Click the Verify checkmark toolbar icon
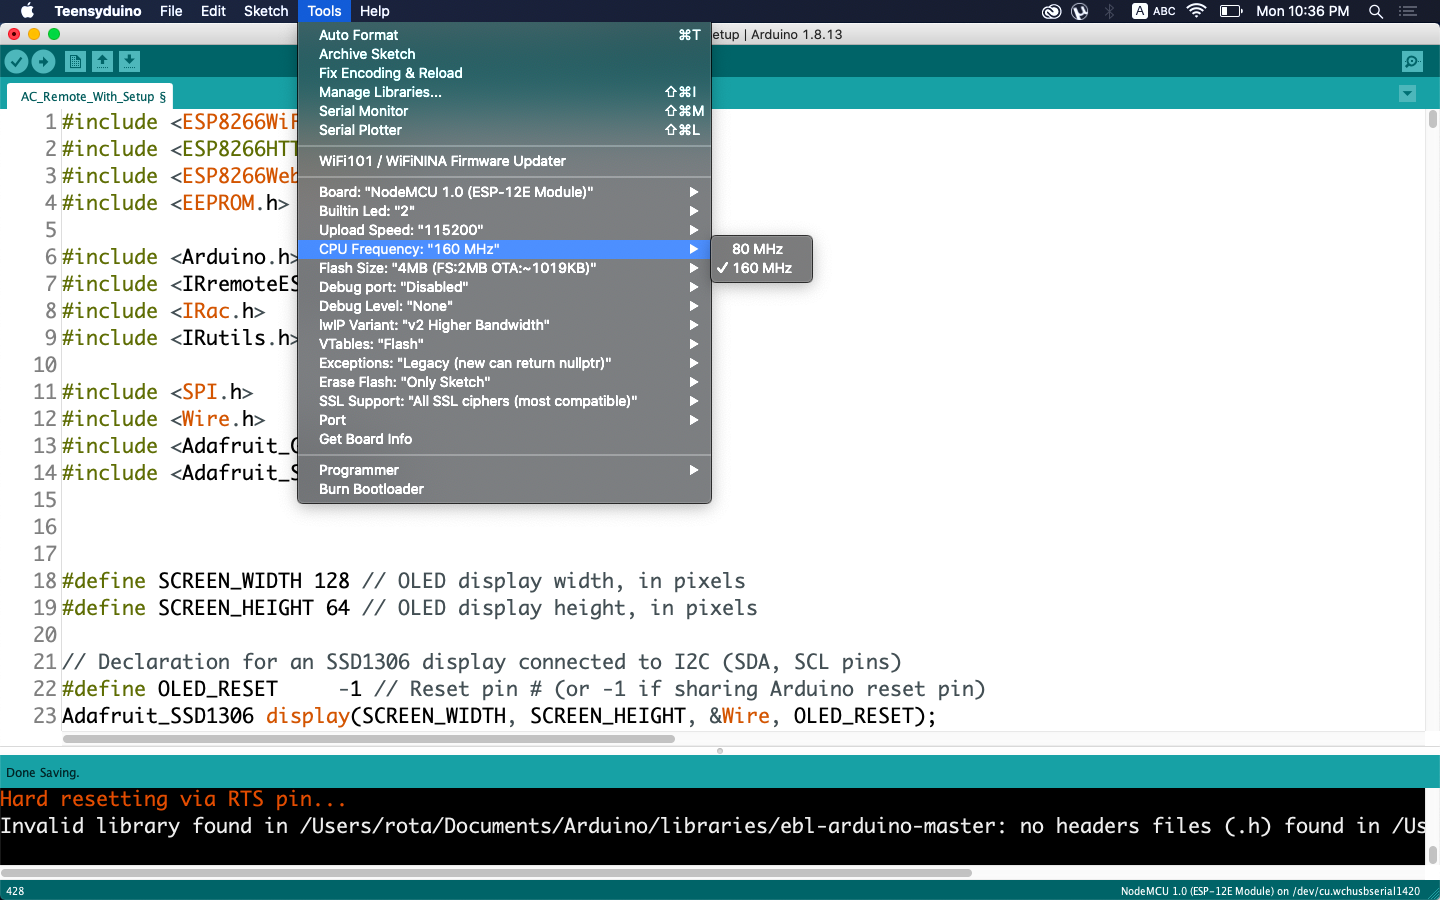Image resolution: width=1440 pixels, height=900 pixels. [16, 62]
